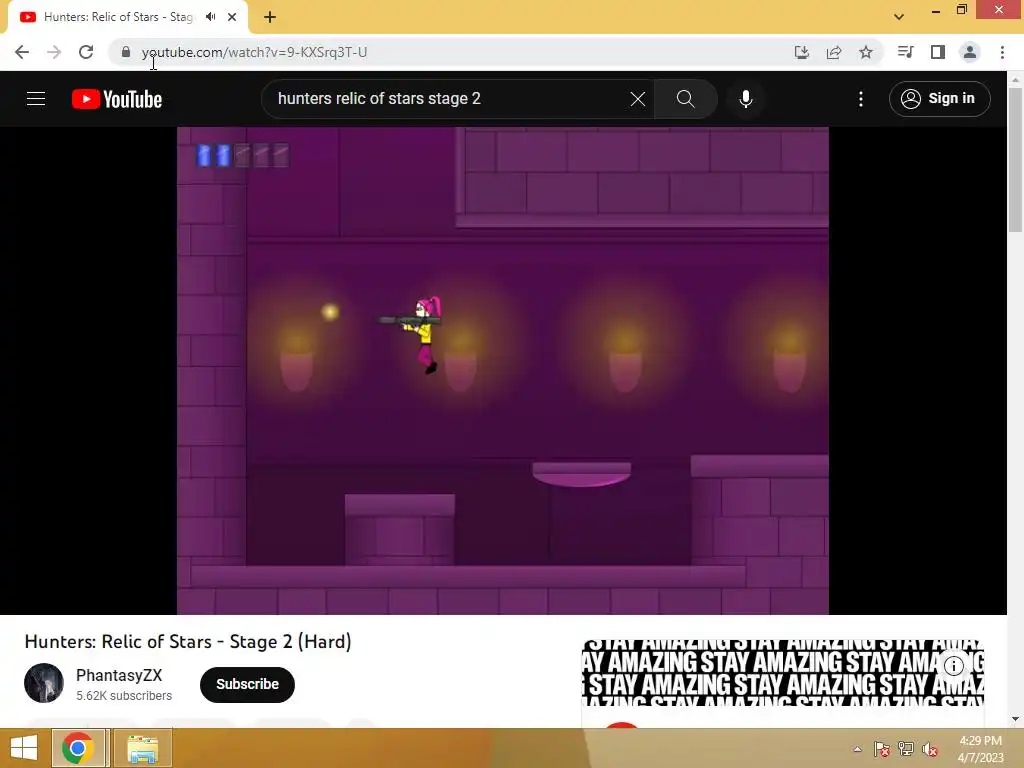The height and width of the screenshot is (768, 1024).
Task: Open the Stay Amazing ad banner
Action: click(x=782, y=673)
